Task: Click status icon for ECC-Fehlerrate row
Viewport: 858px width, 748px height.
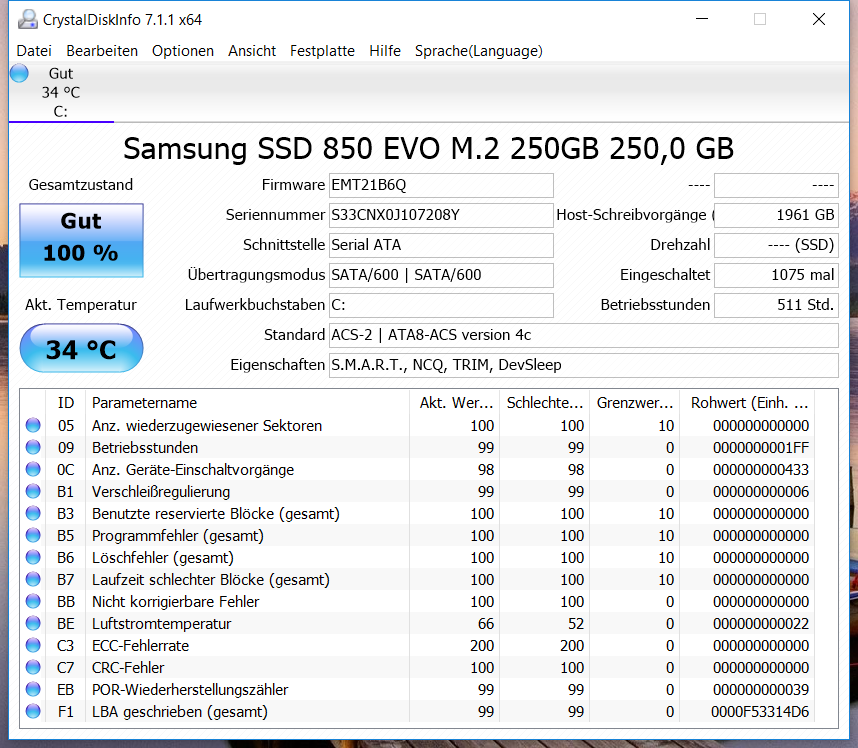Action: point(33,645)
